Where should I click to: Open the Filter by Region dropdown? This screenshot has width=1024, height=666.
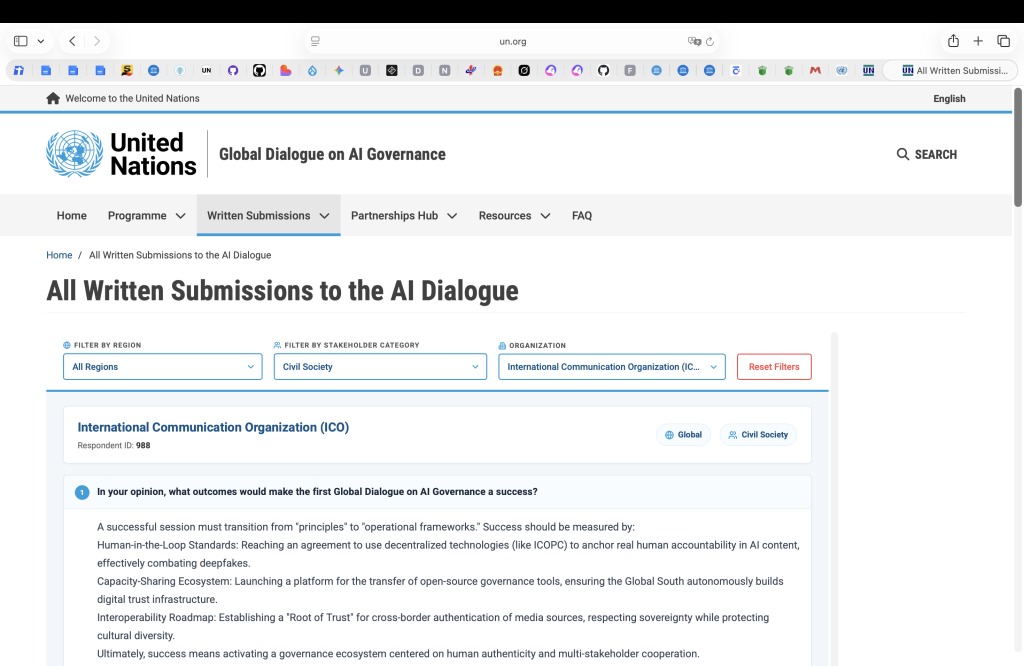[x=163, y=366]
